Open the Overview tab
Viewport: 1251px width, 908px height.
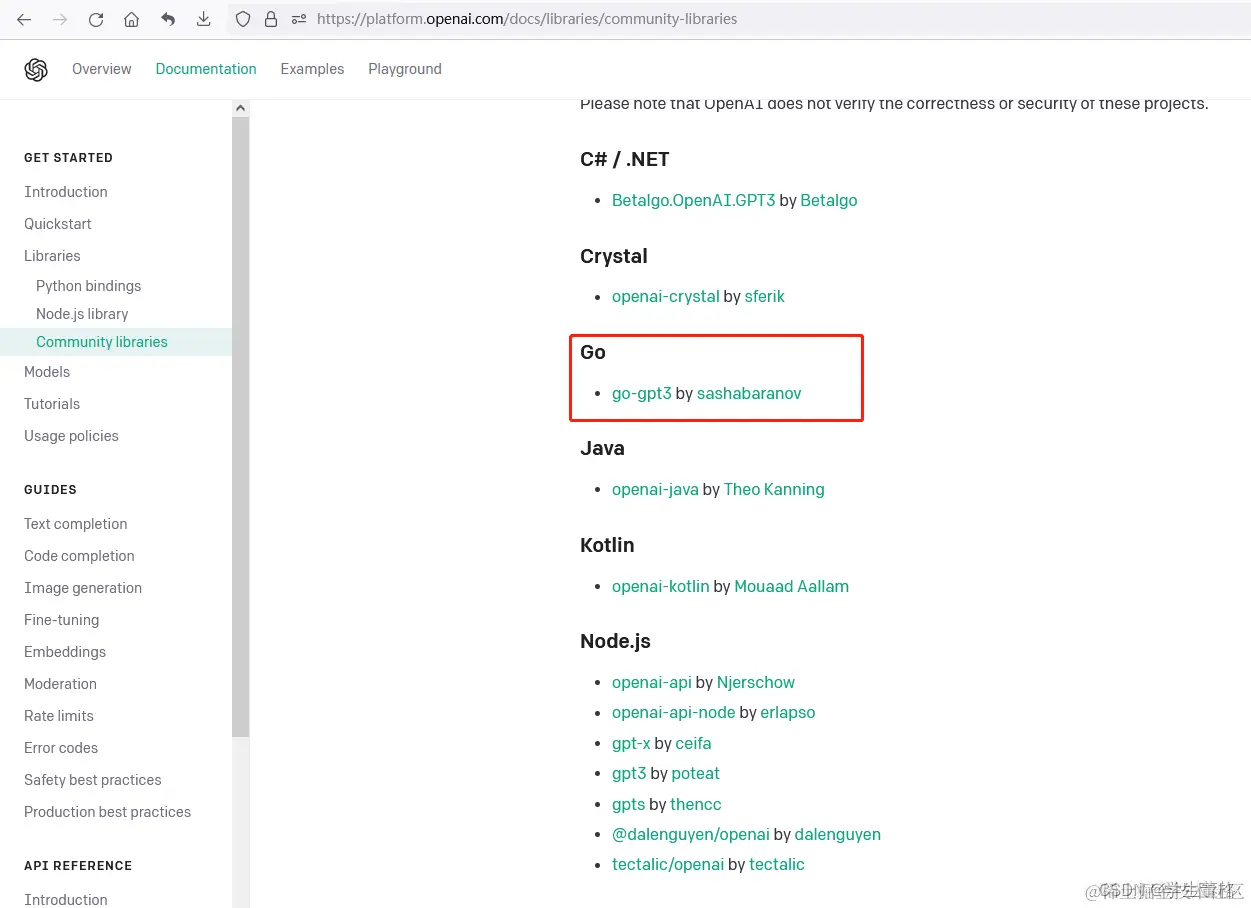tap(102, 69)
